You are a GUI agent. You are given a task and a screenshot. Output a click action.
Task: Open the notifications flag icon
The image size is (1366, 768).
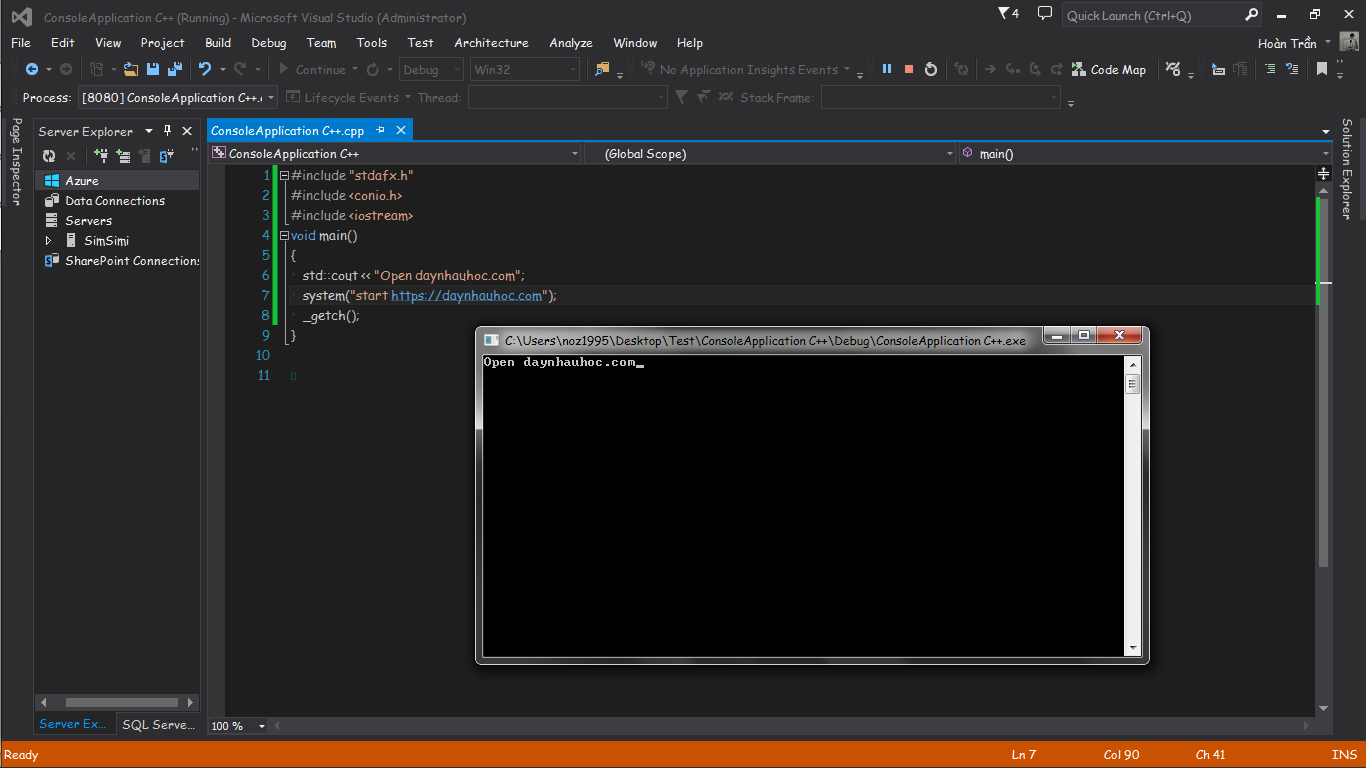[x=1006, y=14]
